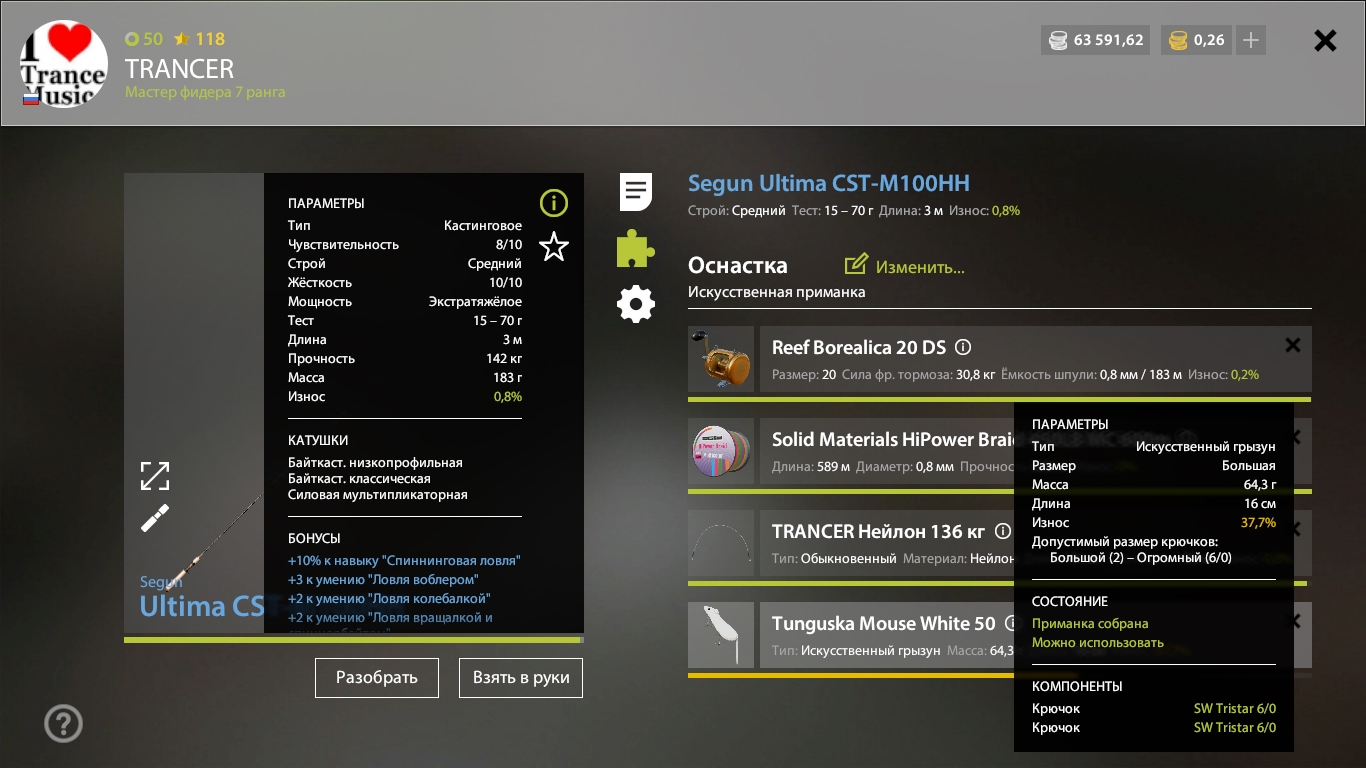Select the Reef Borealica reel thumbnail
This screenshot has width=1366, height=768.
point(721,359)
